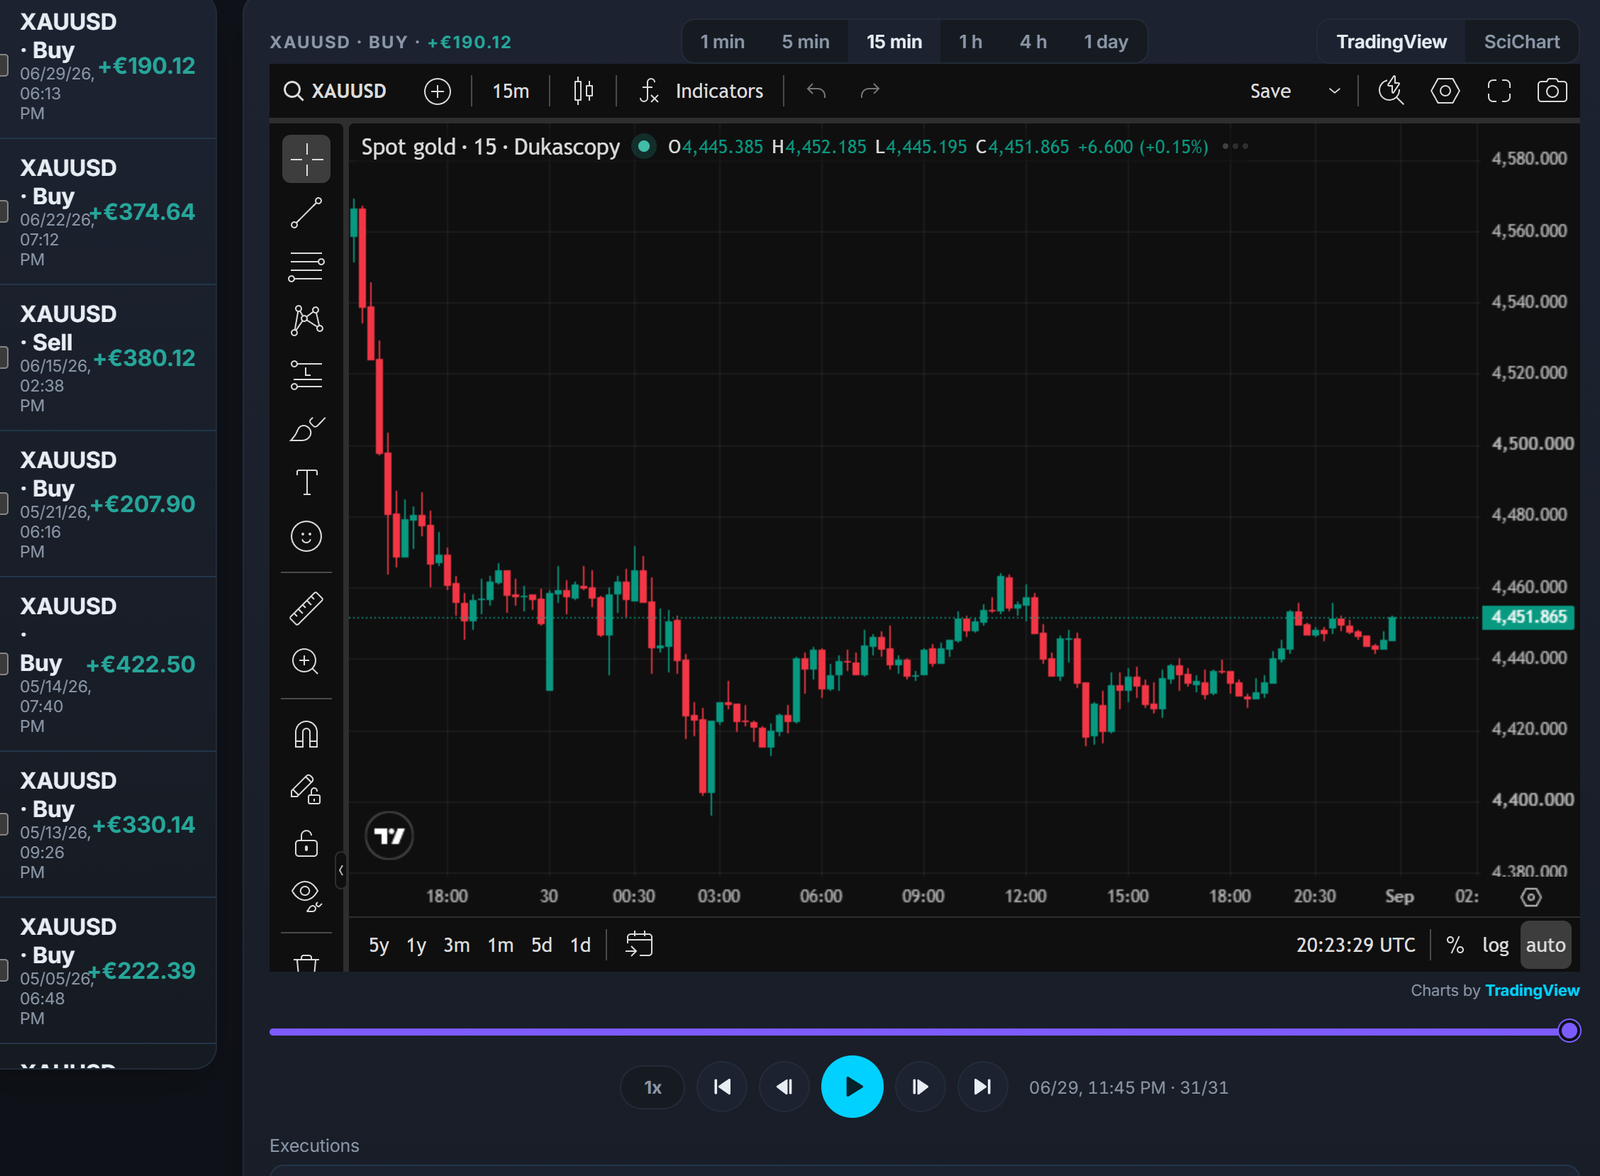Open the go to date calendar
Screen dimensions: 1600x1176
[639, 945]
